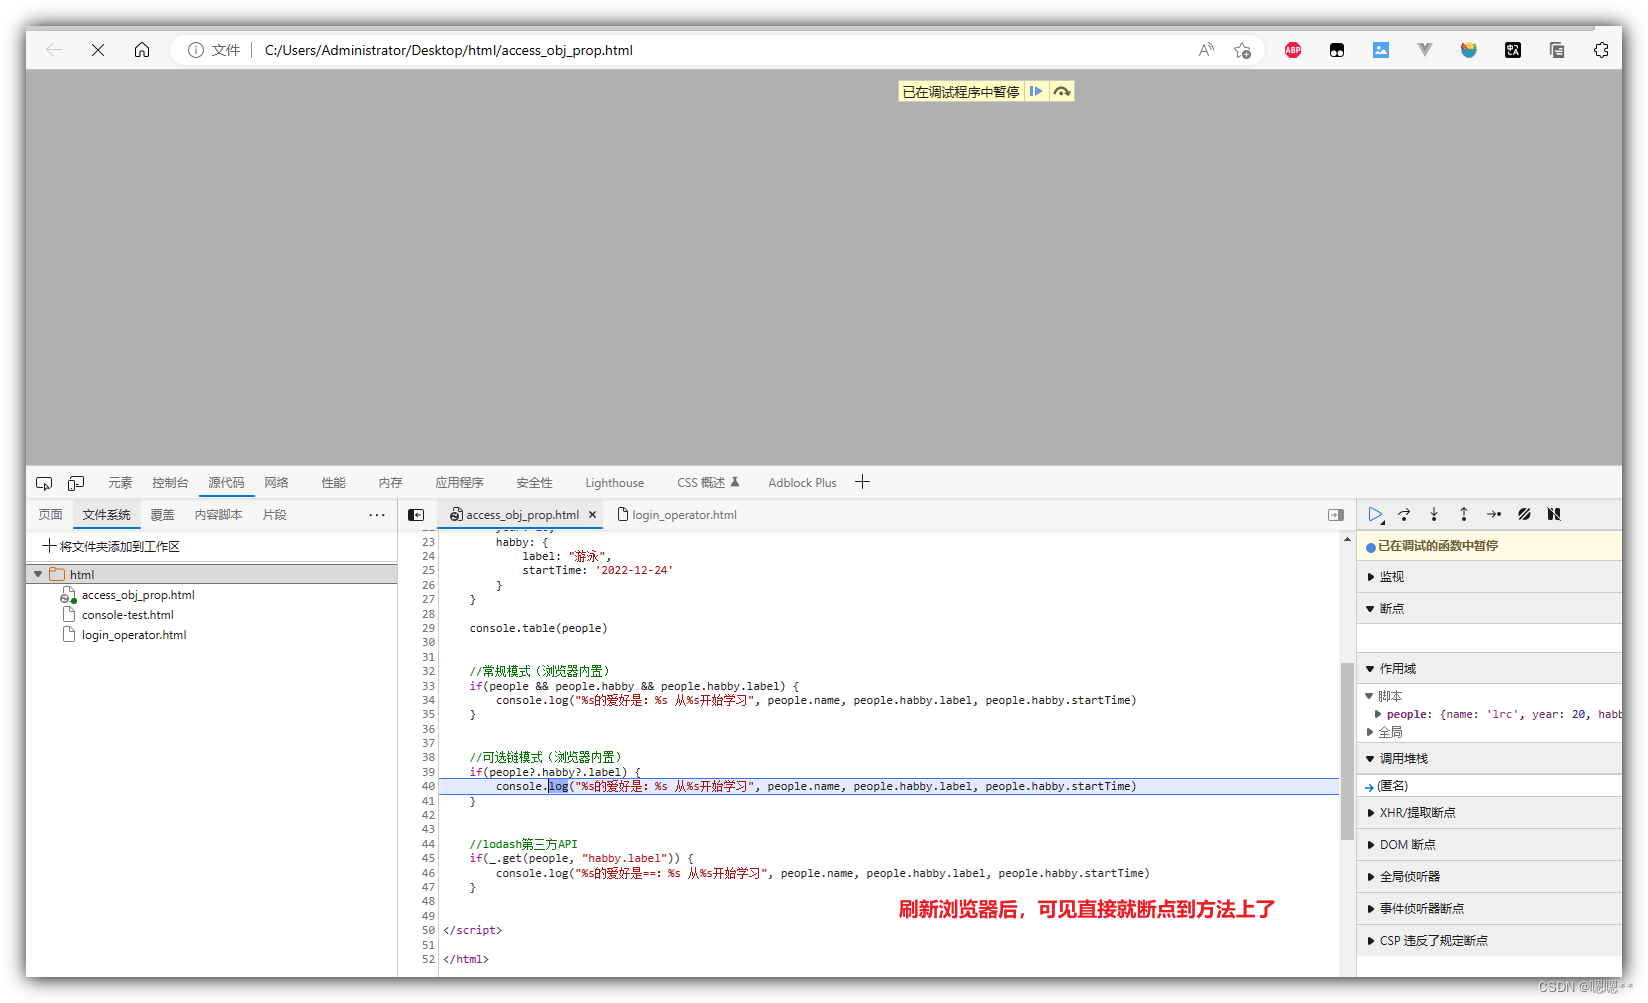Expand the 监视 section
This screenshot has width=1648, height=1003.
[x=1489, y=577]
